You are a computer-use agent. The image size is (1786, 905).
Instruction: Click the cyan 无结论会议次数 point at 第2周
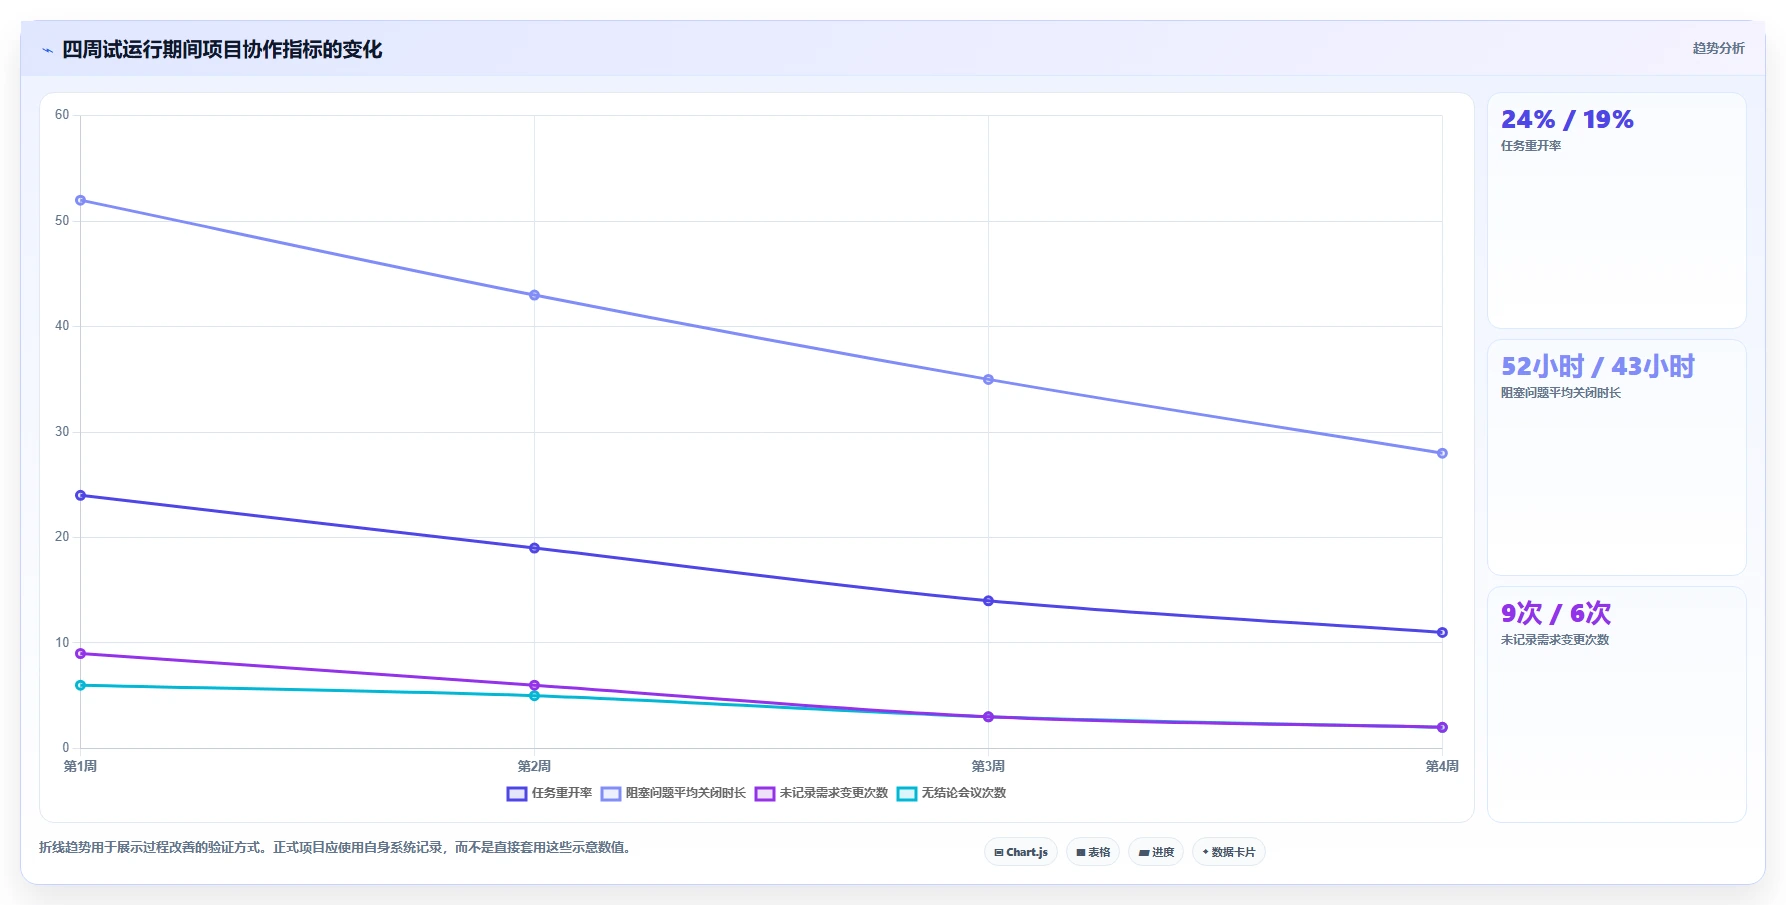point(534,696)
